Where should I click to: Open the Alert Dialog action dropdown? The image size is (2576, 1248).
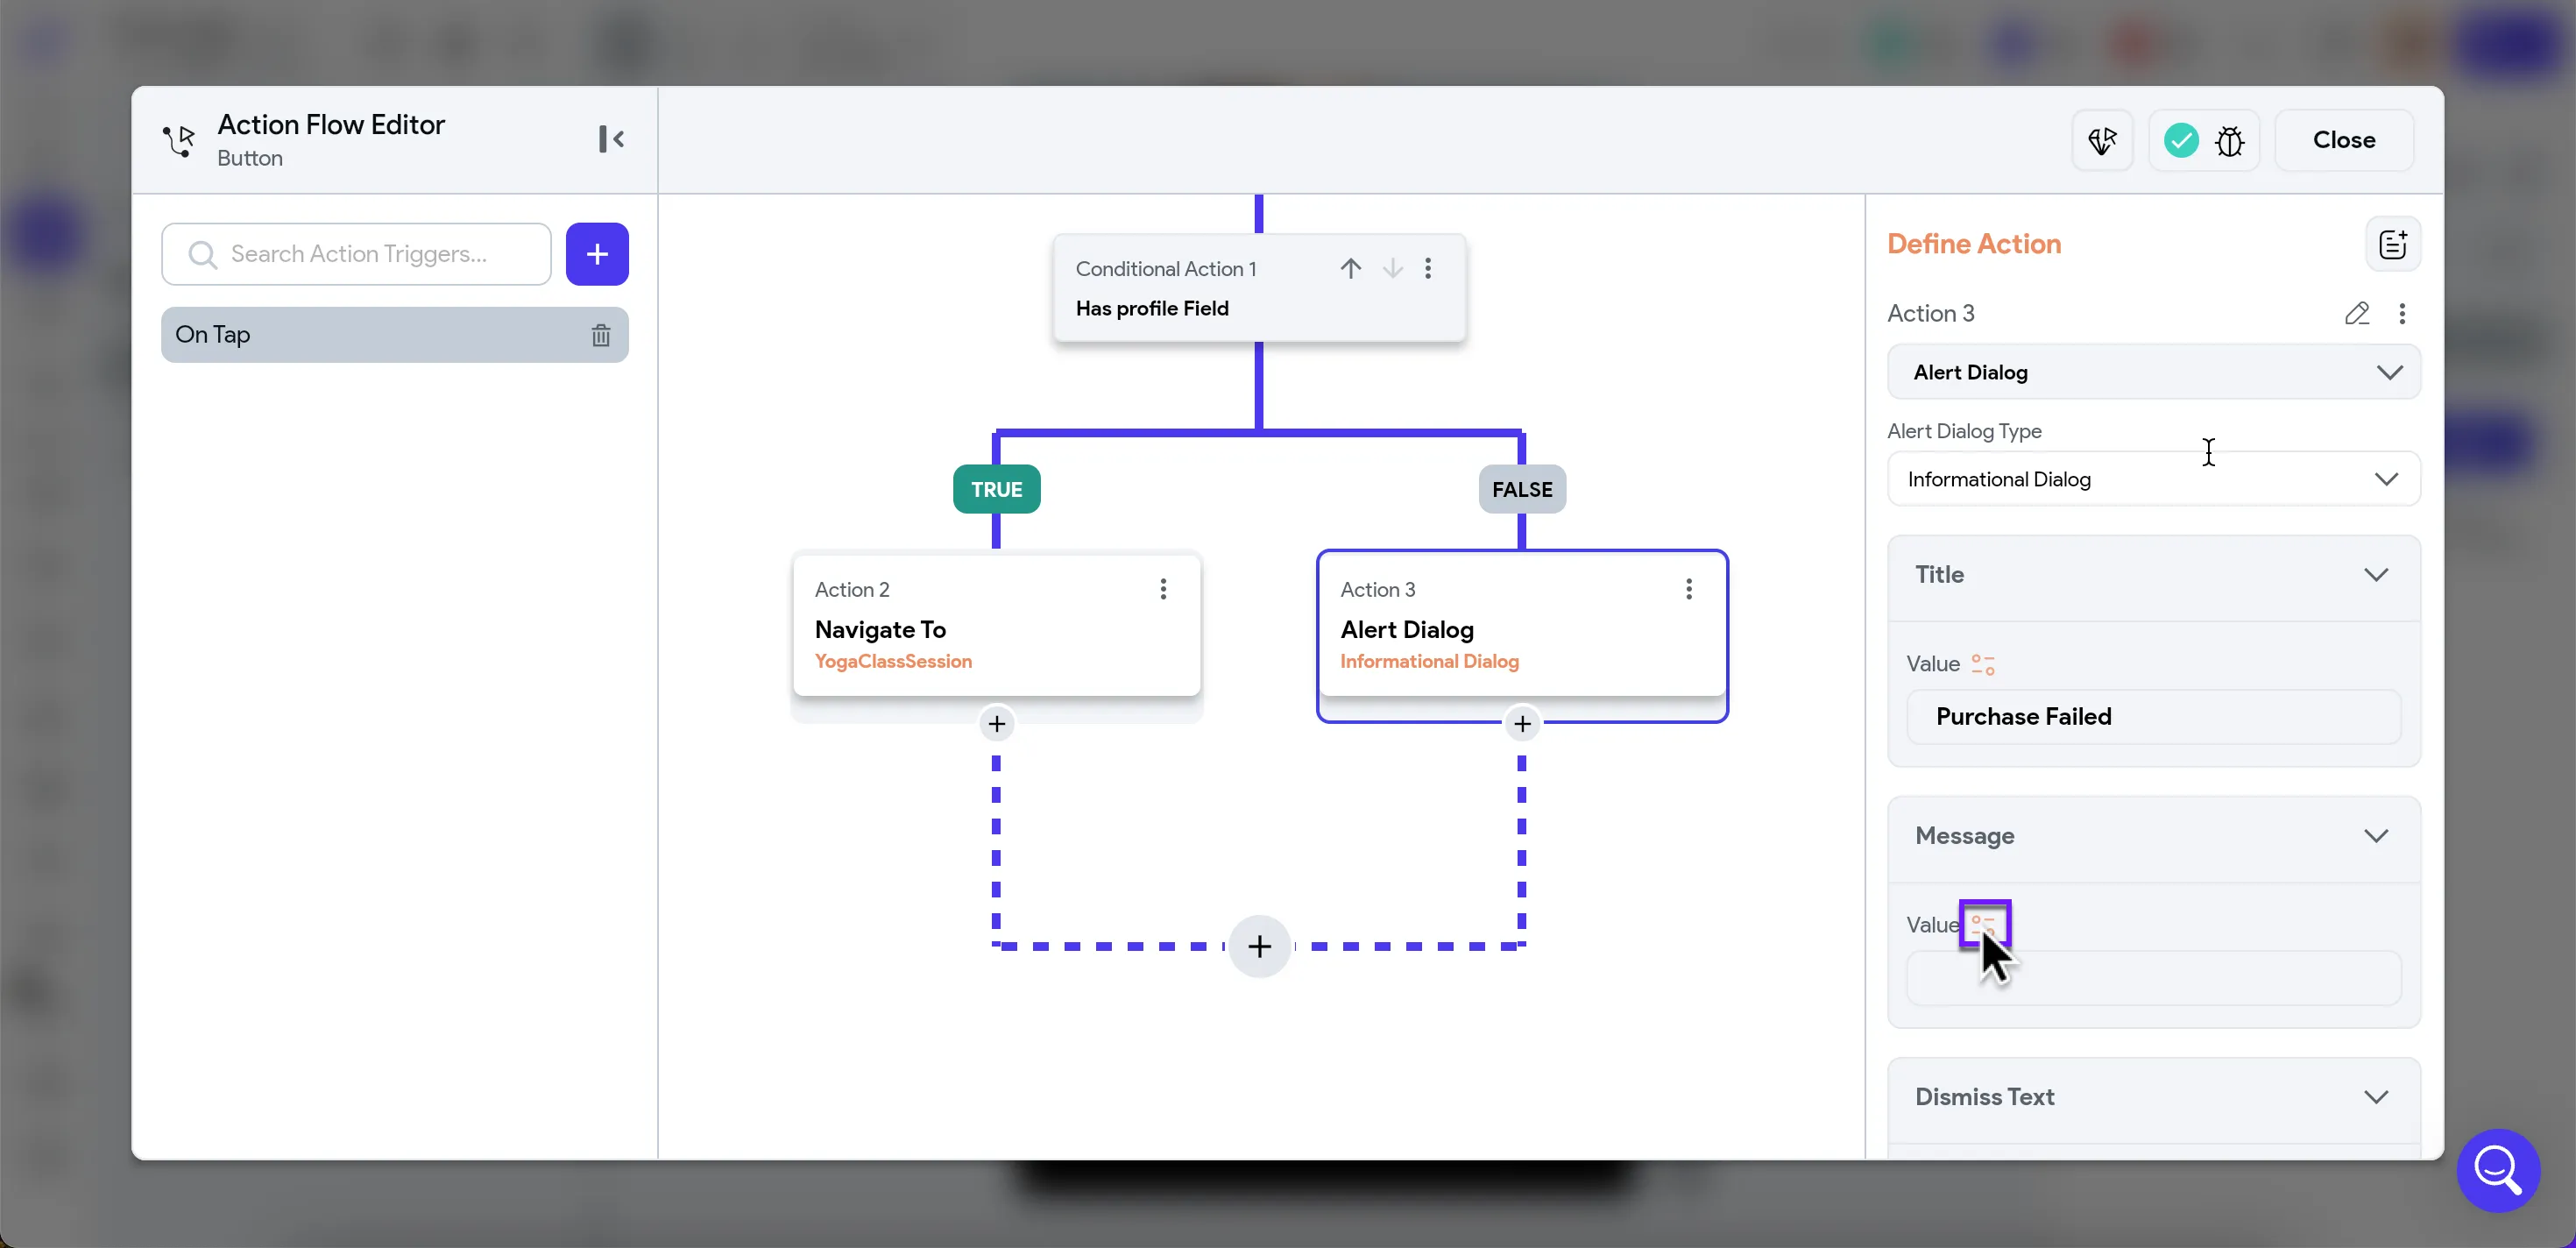pos(2153,372)
